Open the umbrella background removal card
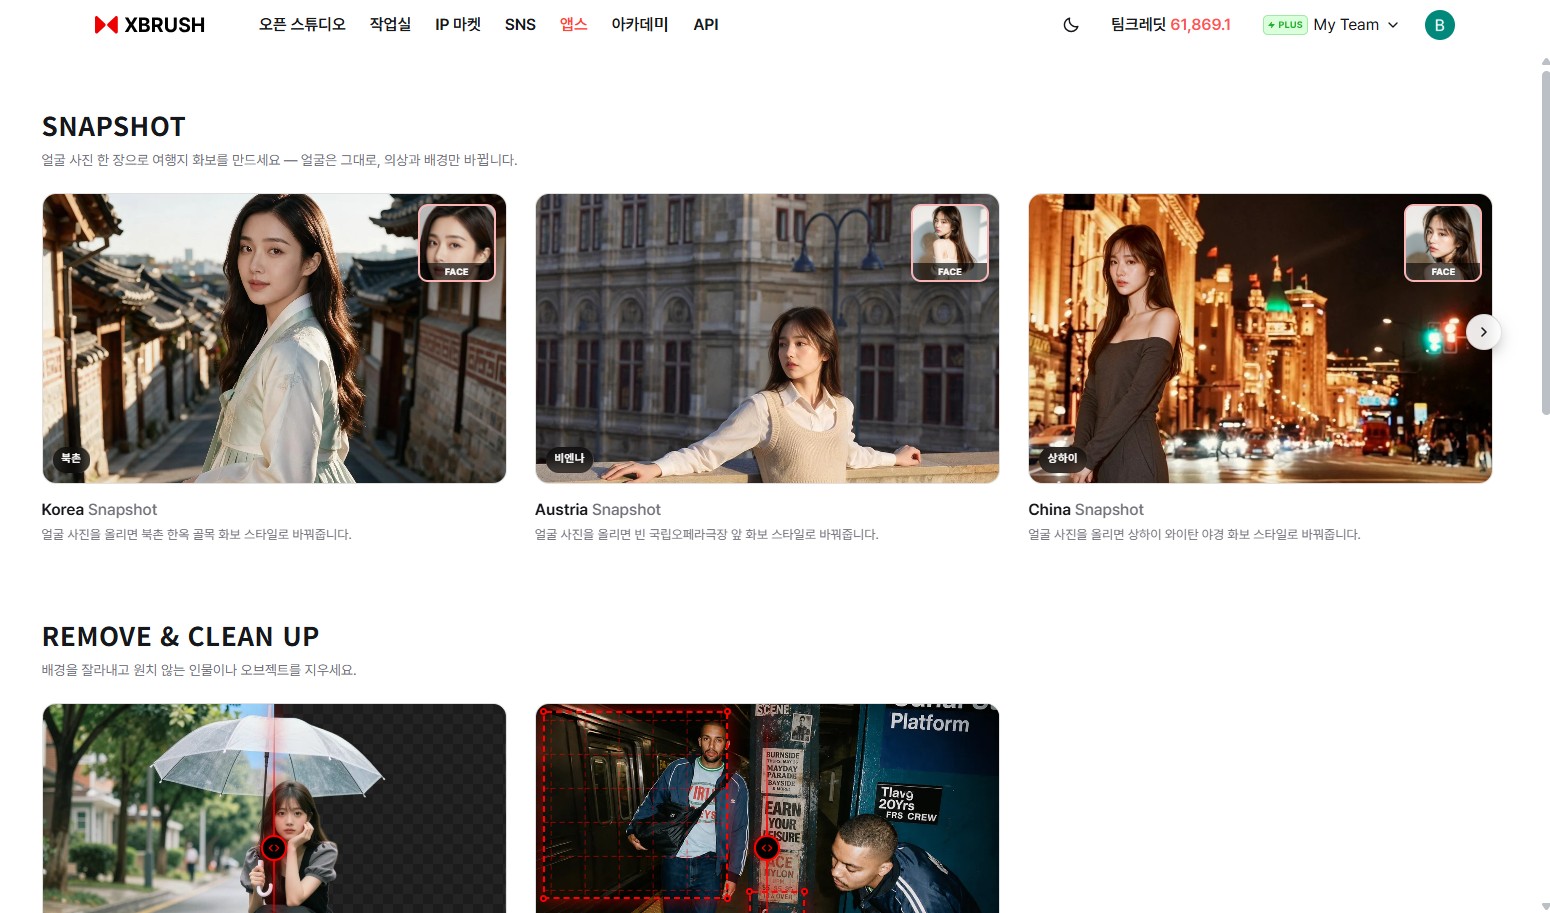Viewport: 1550px width, 913px height. coord(274,808)
